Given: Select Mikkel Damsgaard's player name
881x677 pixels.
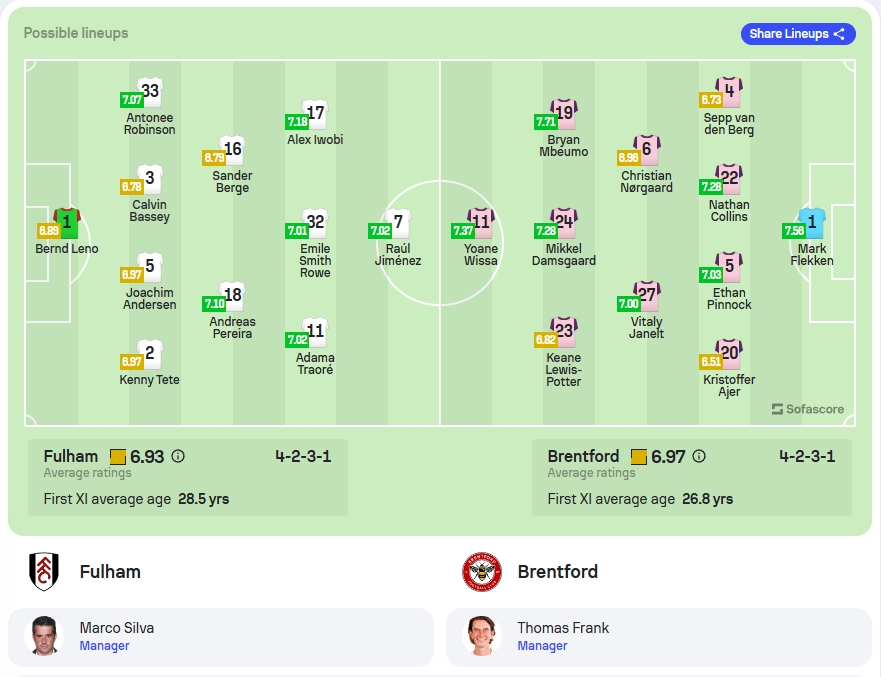Looking at the screenshot, I should coord(564,255).
